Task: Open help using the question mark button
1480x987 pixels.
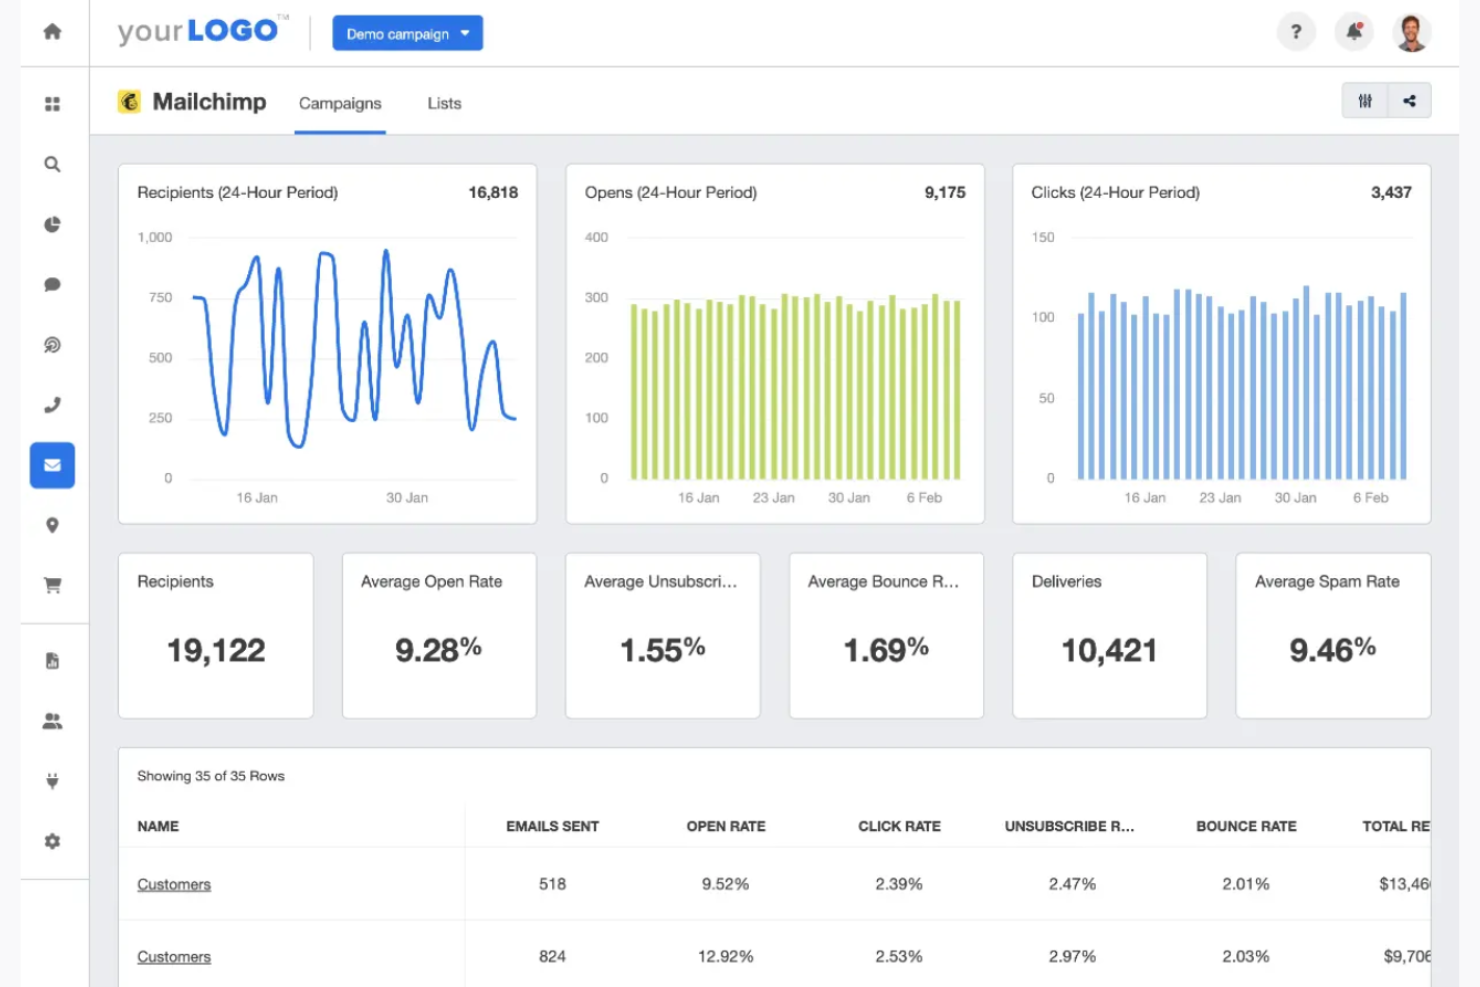Action: tap(1297, 32)
